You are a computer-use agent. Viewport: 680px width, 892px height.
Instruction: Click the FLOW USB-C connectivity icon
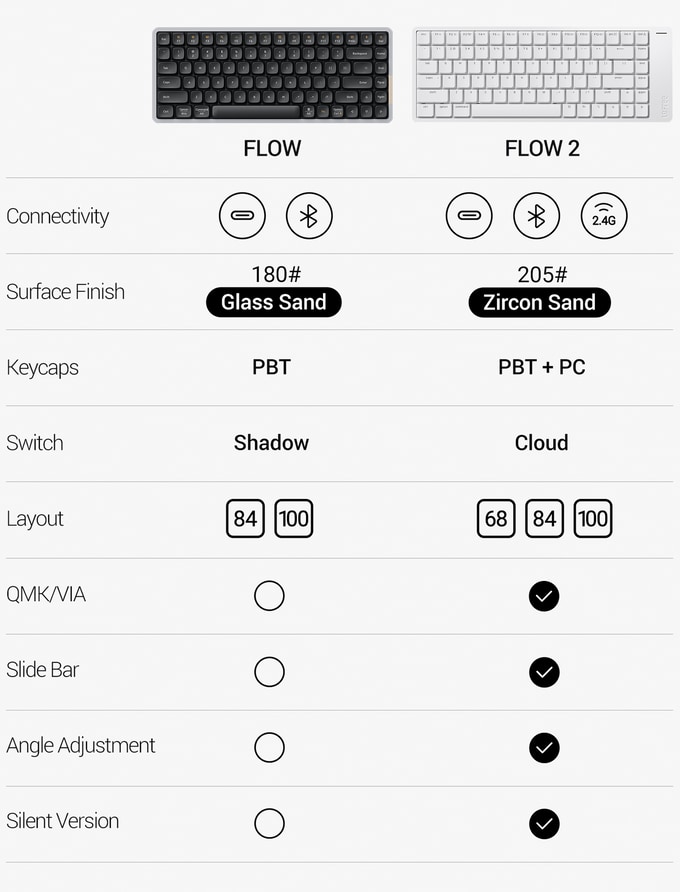pos(243,216)
